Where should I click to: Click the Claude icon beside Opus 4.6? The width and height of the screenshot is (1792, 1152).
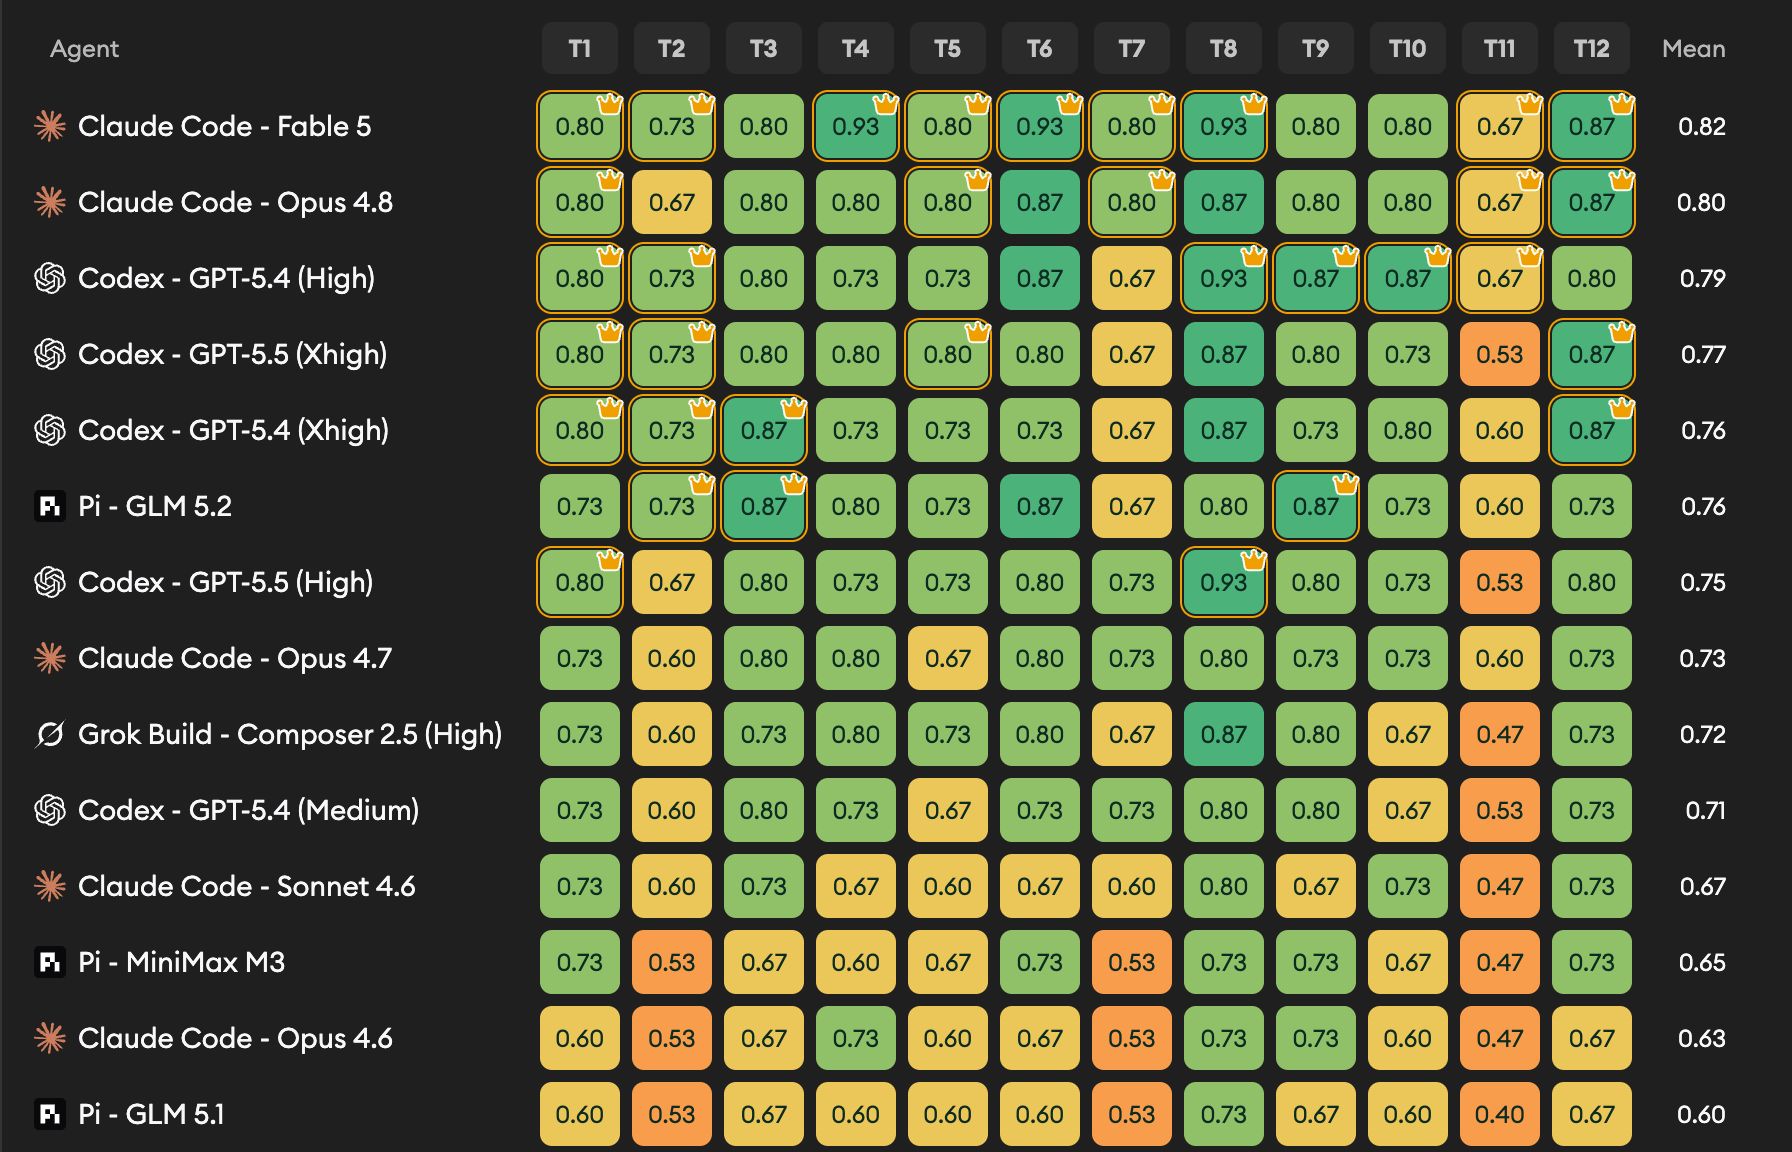pyautogui.click(x=50, y=1038)
